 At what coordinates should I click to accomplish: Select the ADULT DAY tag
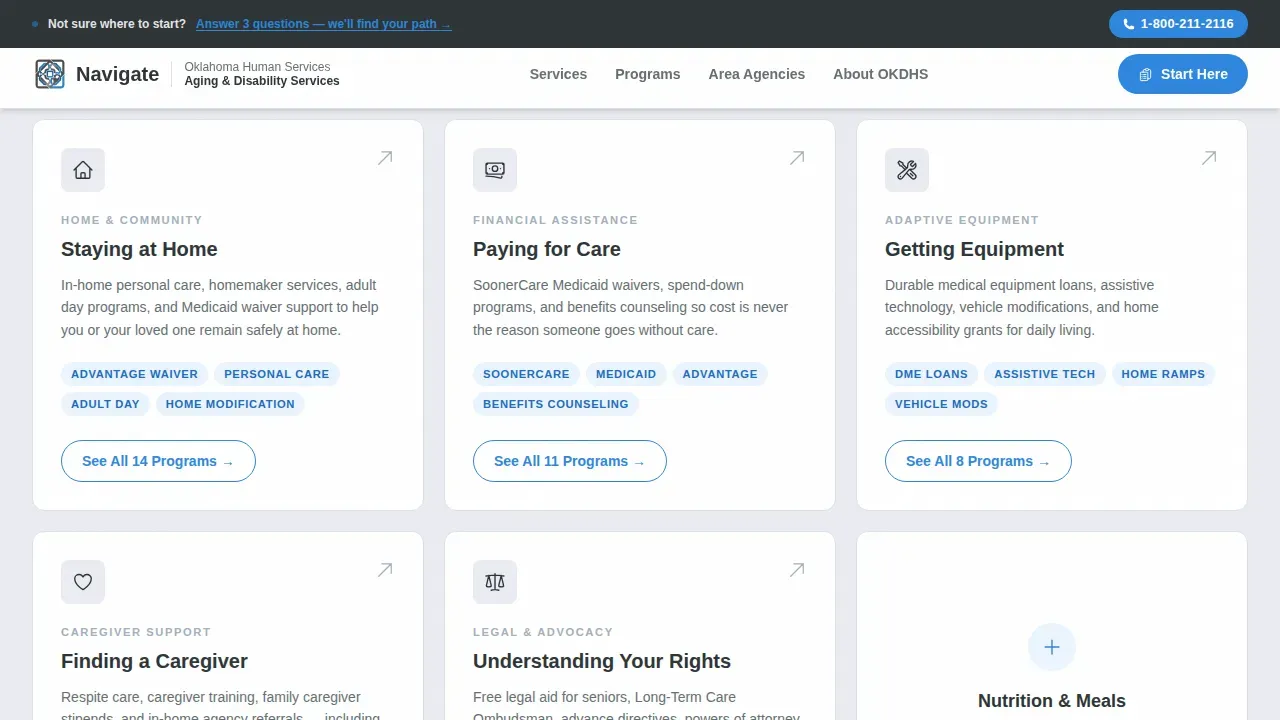105,404
